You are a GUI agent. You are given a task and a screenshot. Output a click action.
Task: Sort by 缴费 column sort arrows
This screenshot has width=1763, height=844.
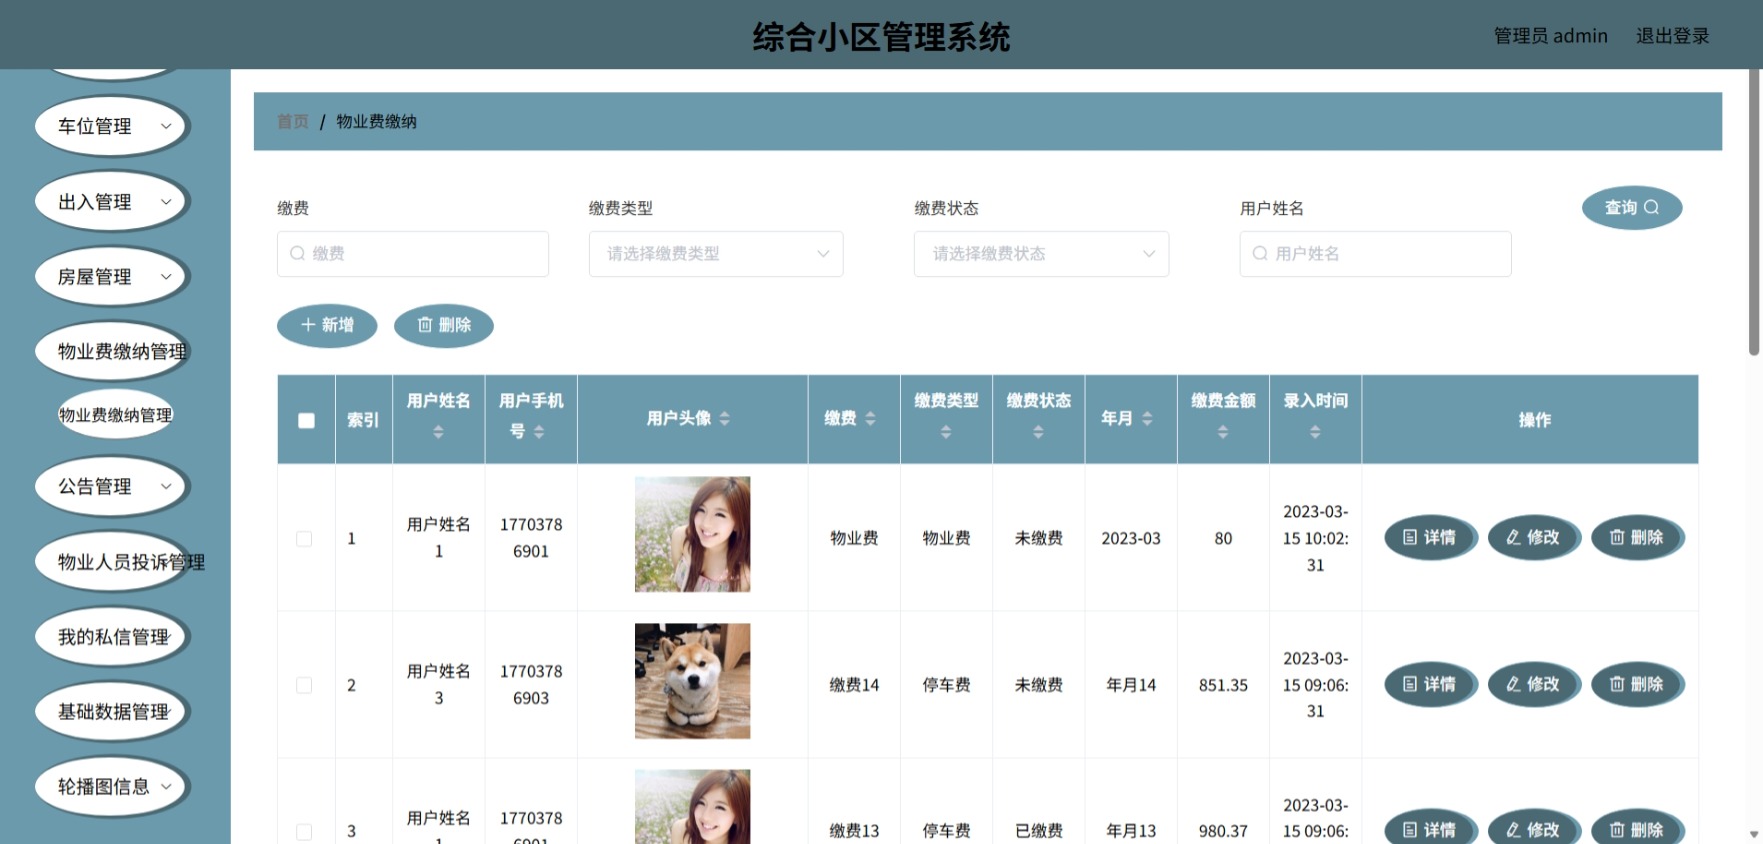[870, 419]
